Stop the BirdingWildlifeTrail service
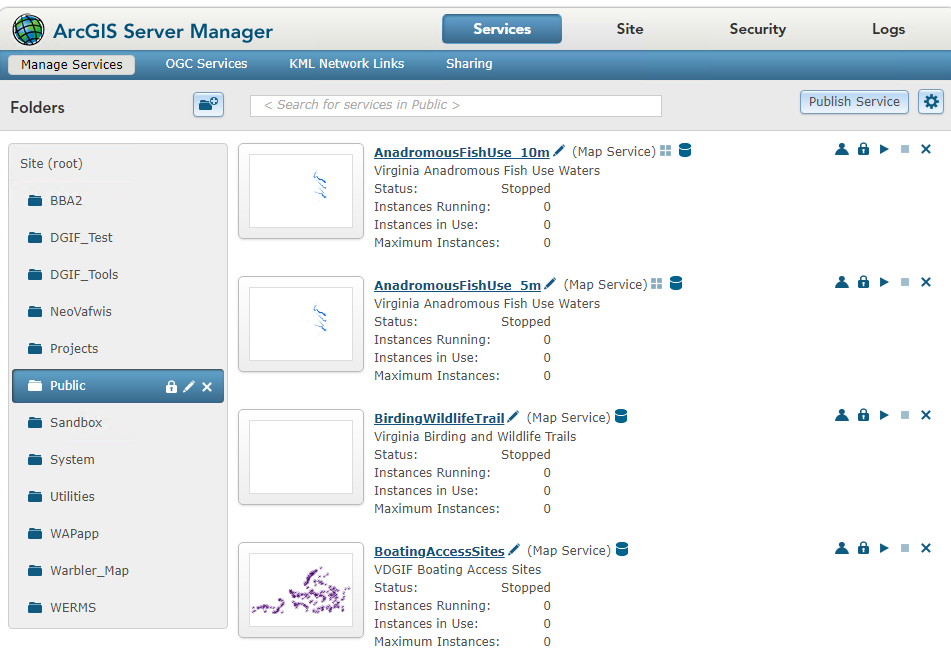 (x=905, y=415)
